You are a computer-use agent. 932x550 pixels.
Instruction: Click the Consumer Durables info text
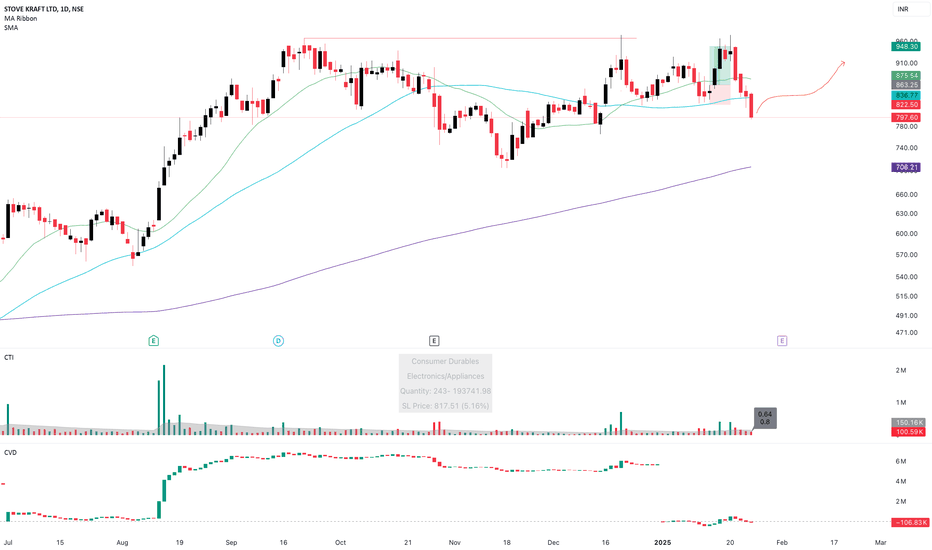pos(445,362)
